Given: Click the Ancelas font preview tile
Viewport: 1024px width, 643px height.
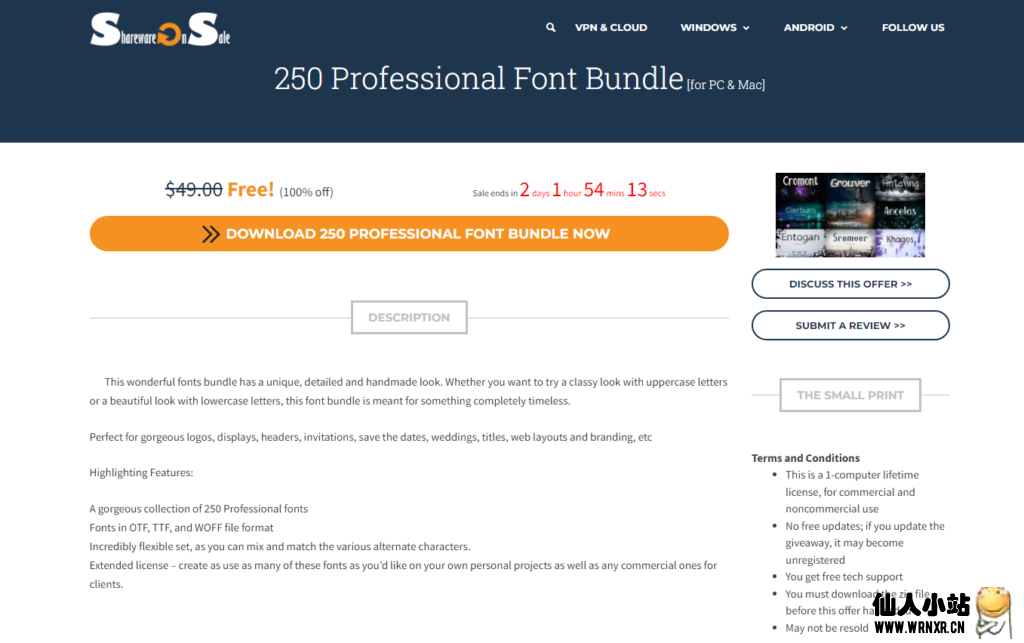Looking at the screenshot, I should click(x=900, y=214).
